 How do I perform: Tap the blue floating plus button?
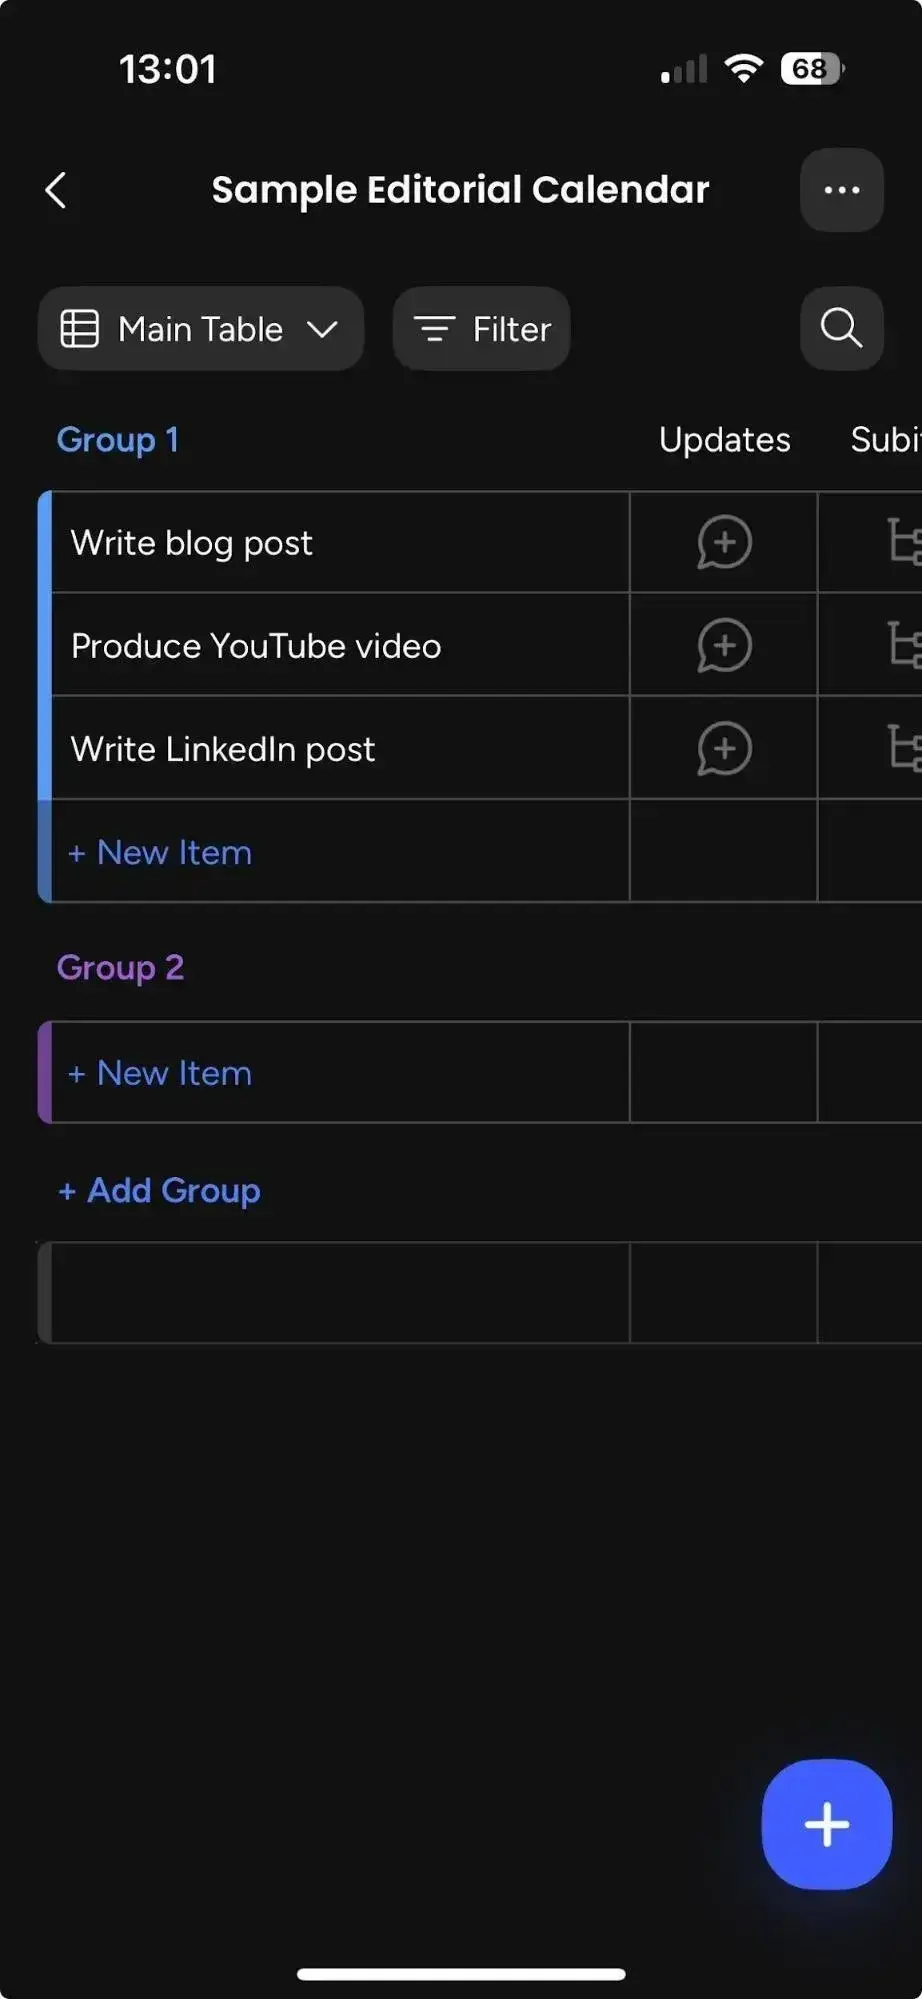tap(826, 1824)
